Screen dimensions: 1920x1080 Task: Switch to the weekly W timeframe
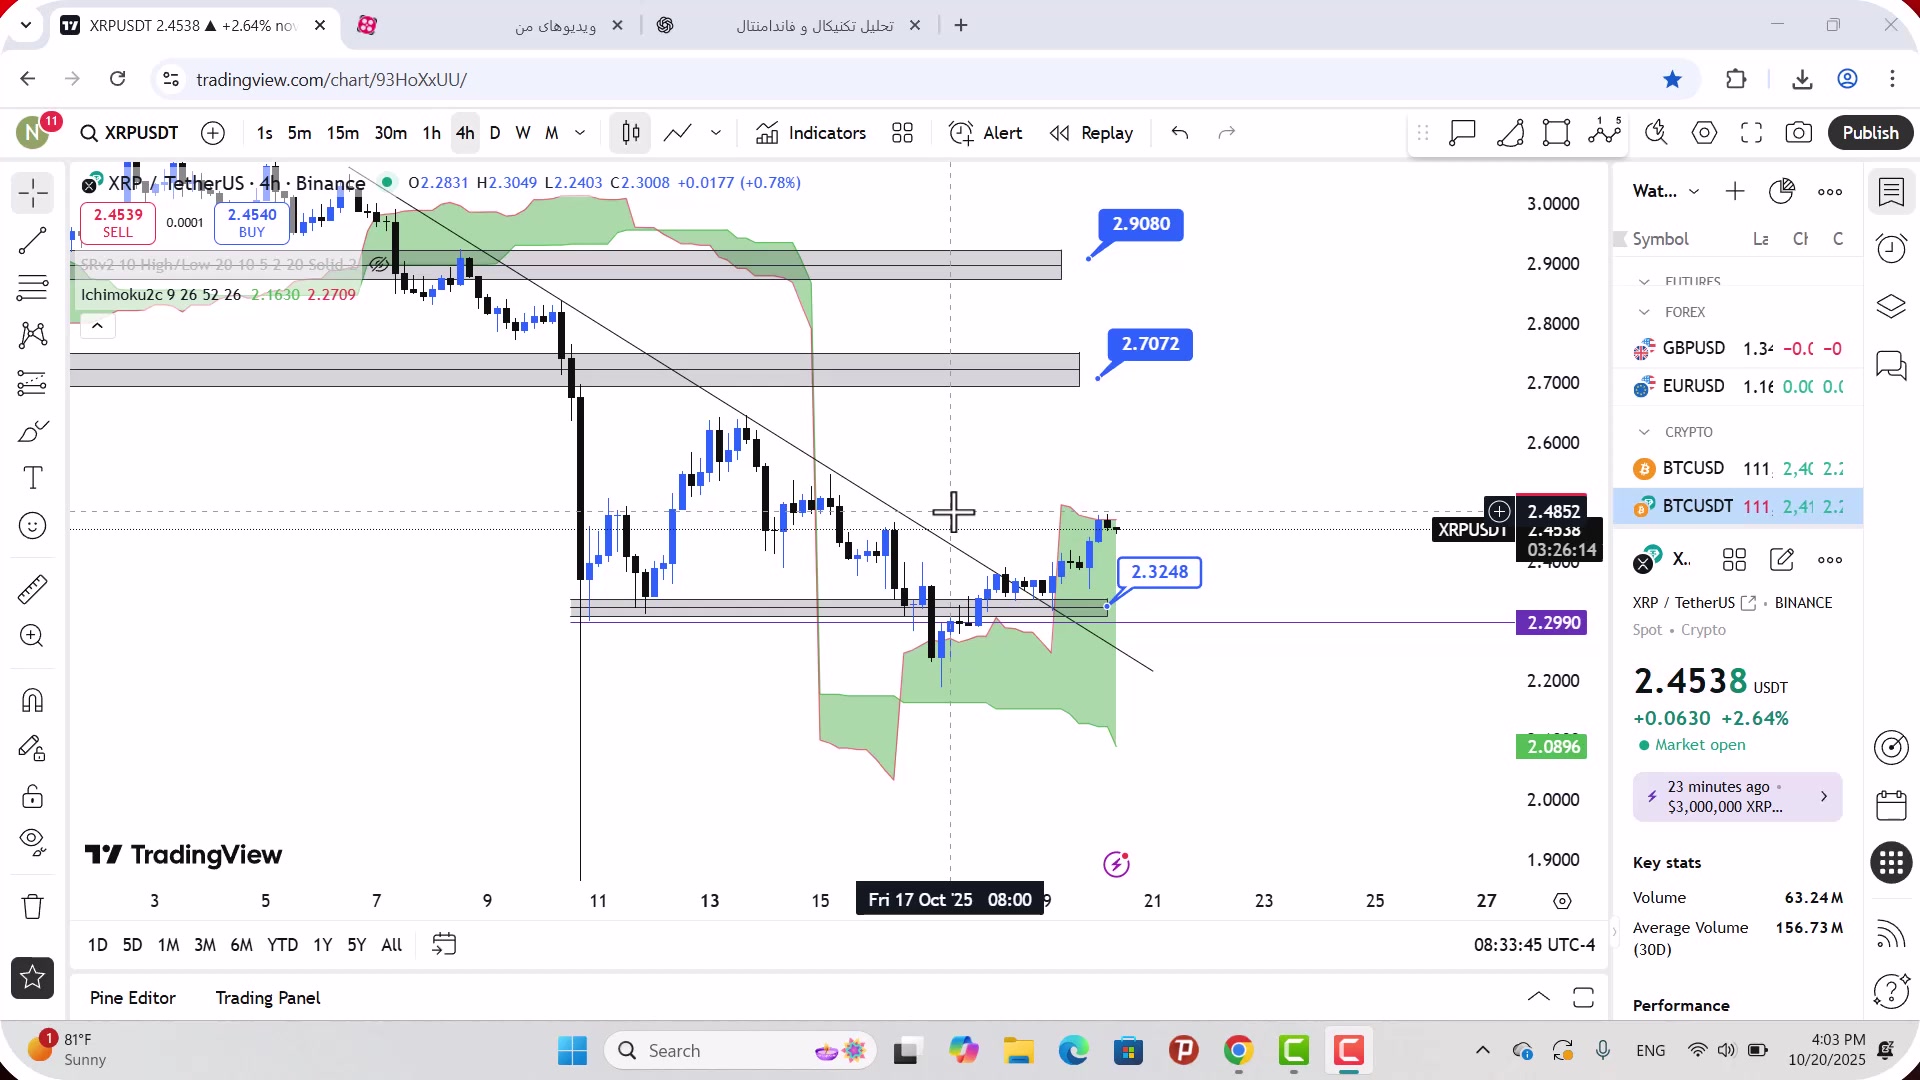pyautogui.click(x=523, y=133)
